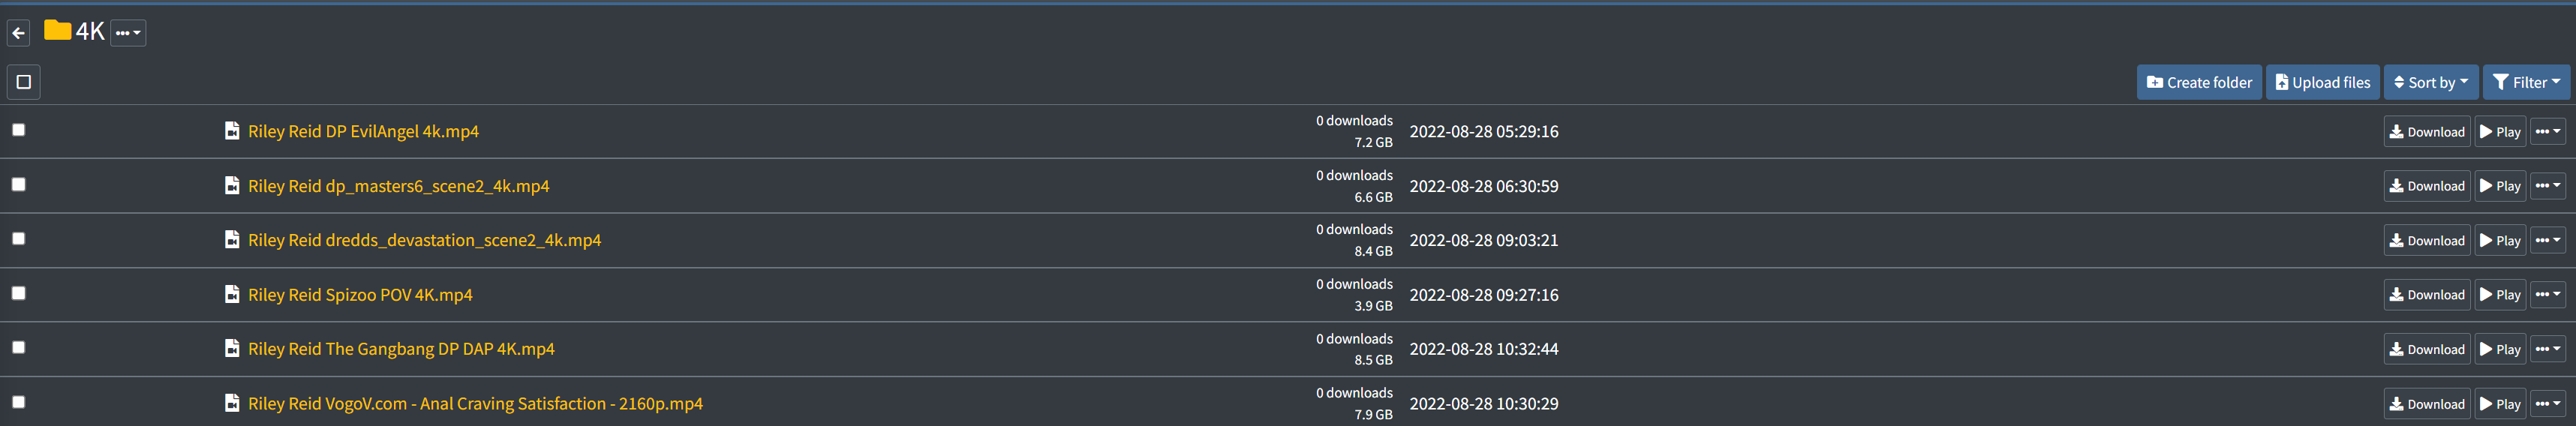Open the Sort by dropdown
The height and width of the screenshot is (426, 2576).
2431,83
